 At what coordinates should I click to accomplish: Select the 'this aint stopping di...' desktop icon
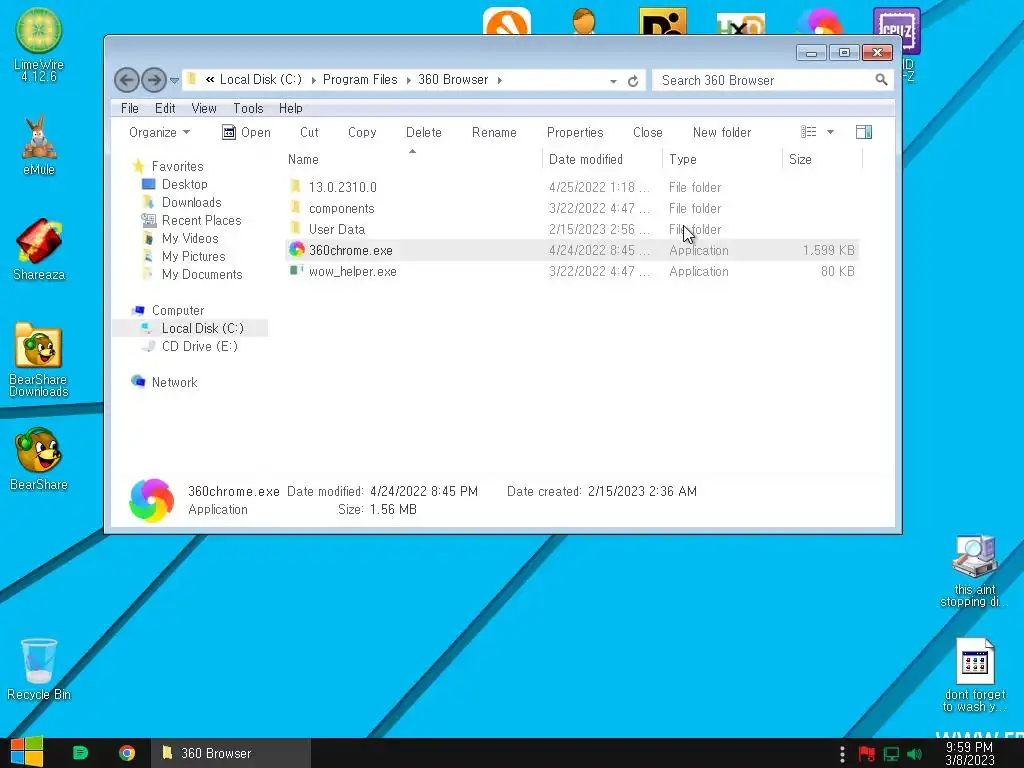[974, 571]
